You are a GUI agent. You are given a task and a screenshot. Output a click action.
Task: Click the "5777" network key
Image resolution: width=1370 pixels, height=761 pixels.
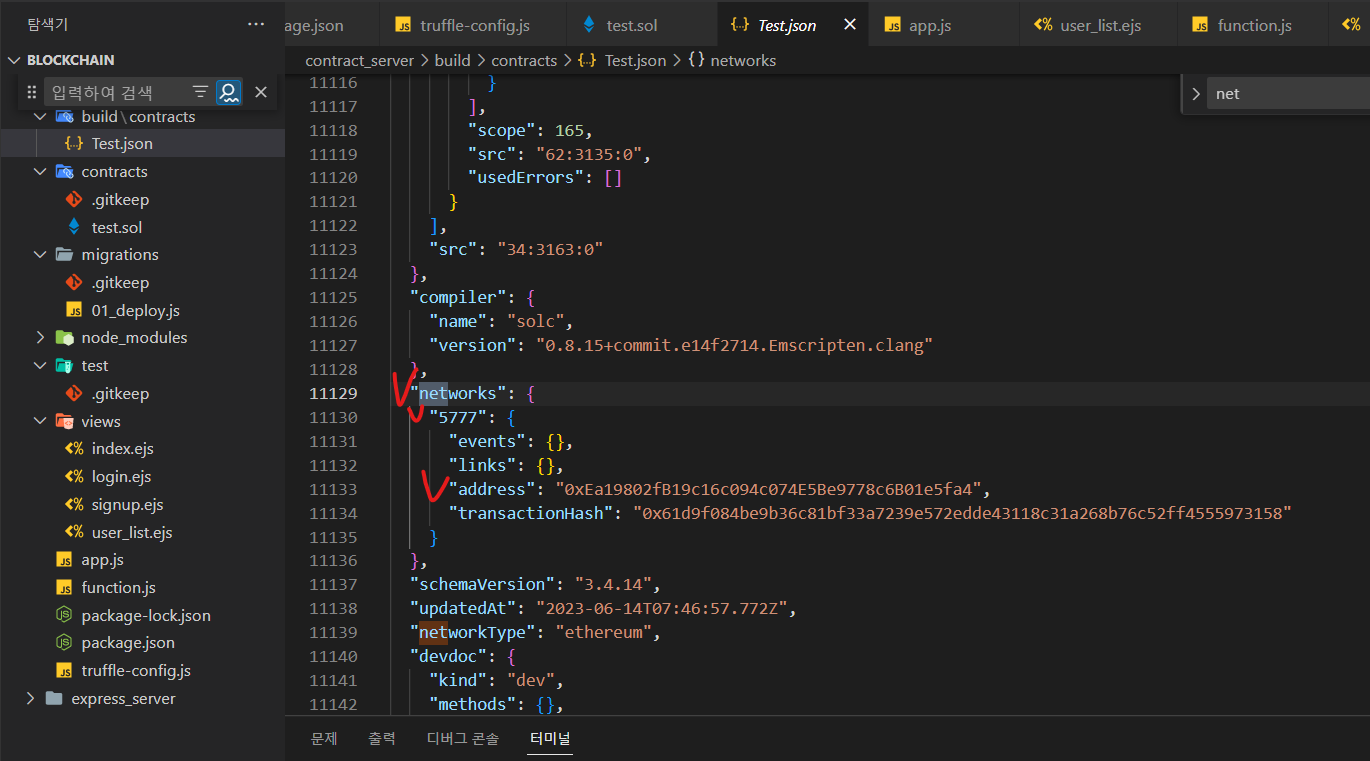[458, 417]
